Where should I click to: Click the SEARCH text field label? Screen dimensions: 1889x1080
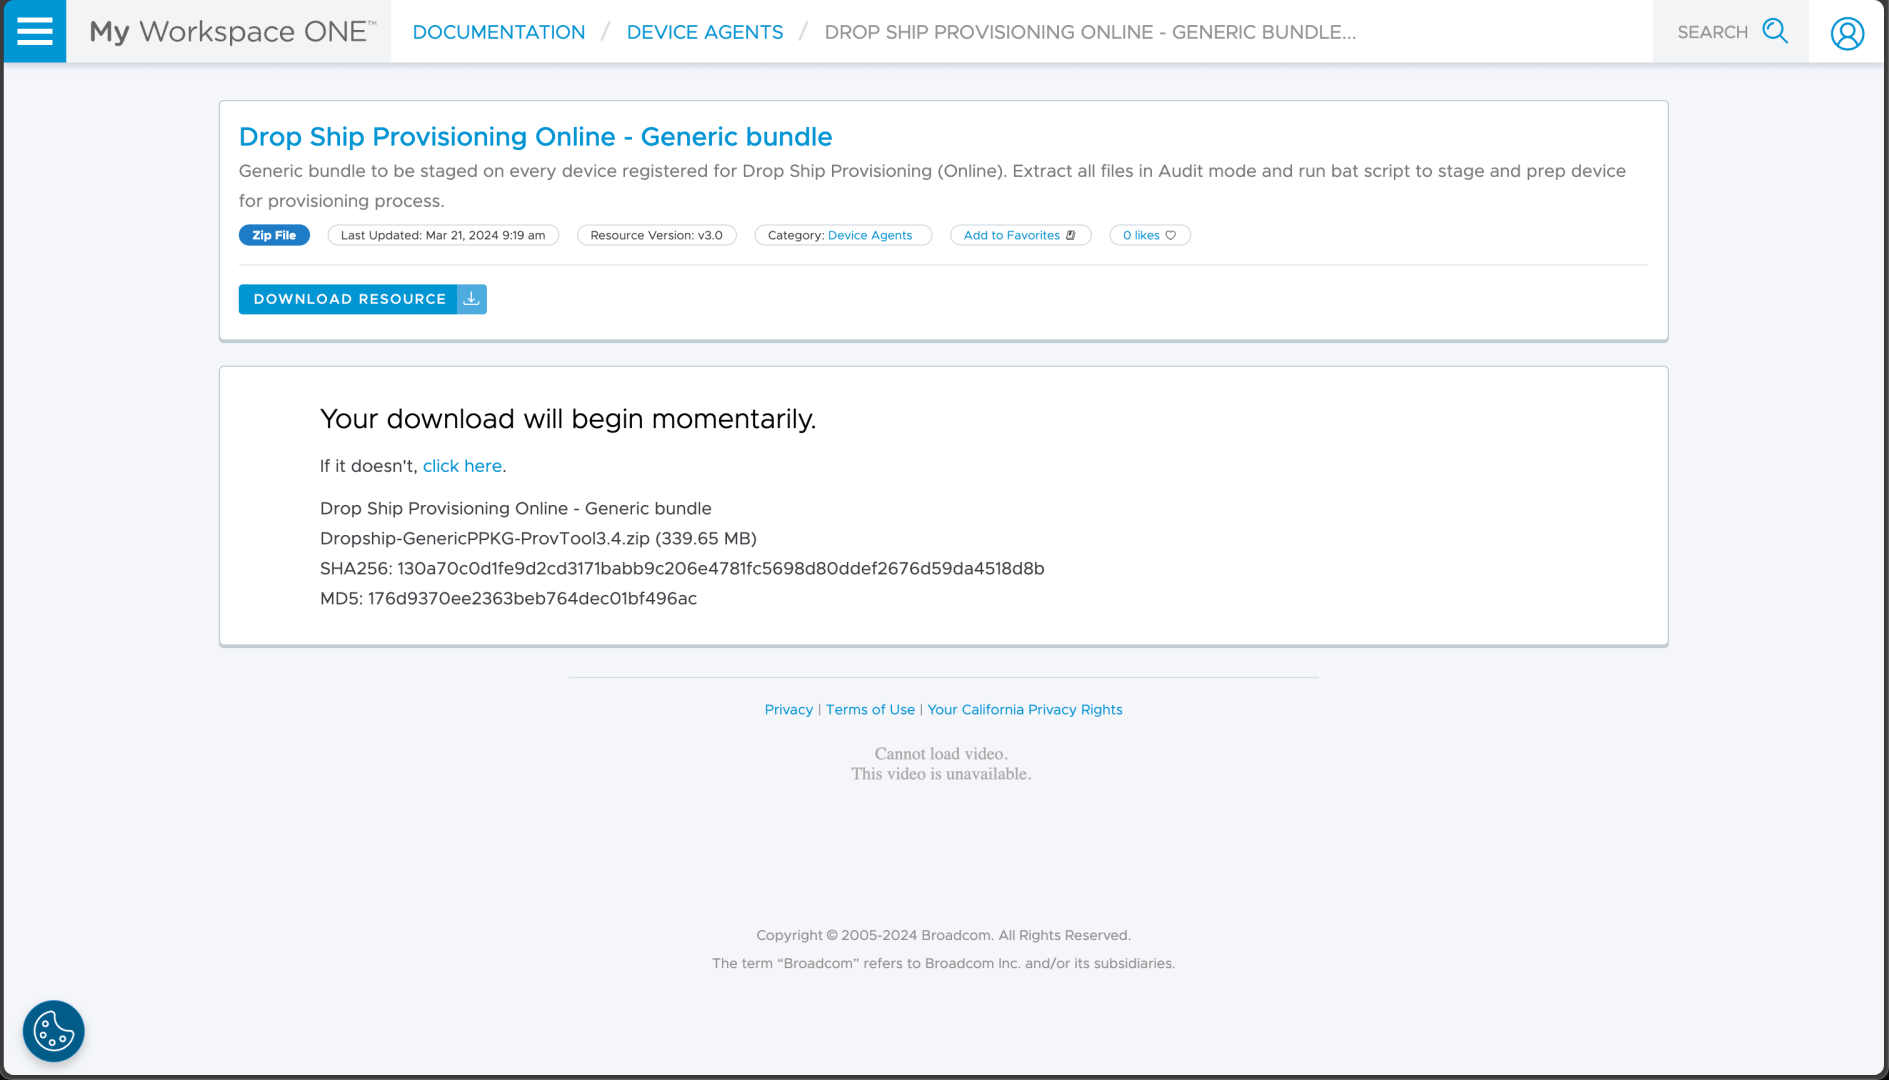pos(1712,32)
